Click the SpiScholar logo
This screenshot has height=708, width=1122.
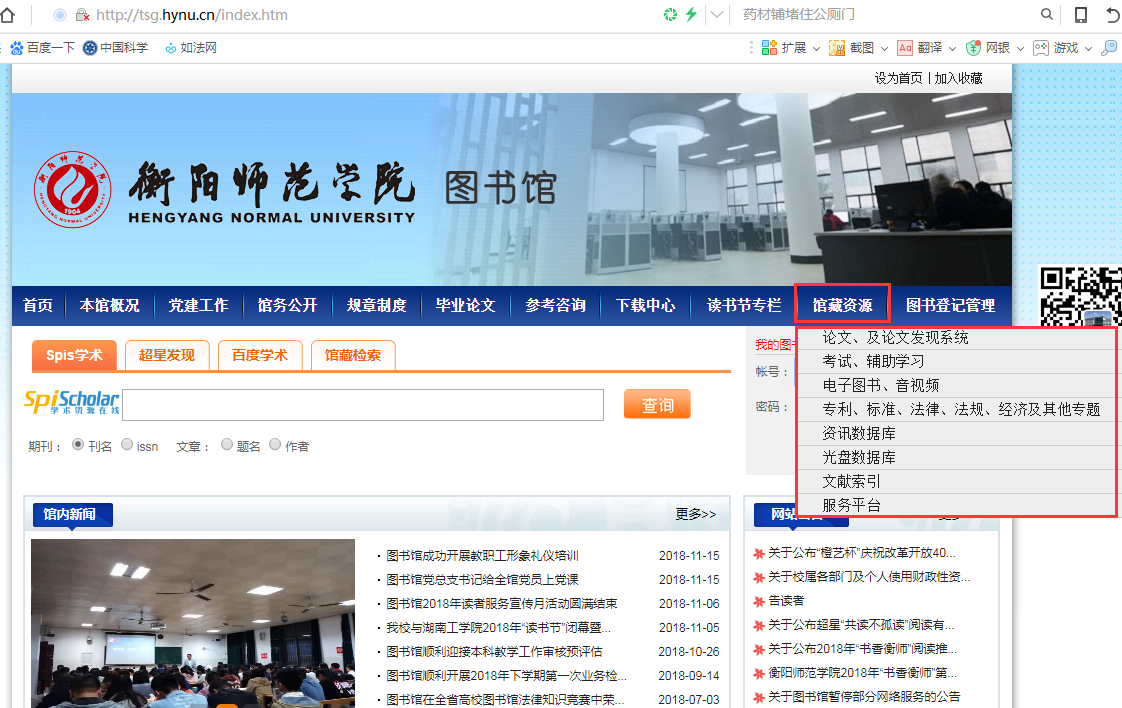point(72,403)
